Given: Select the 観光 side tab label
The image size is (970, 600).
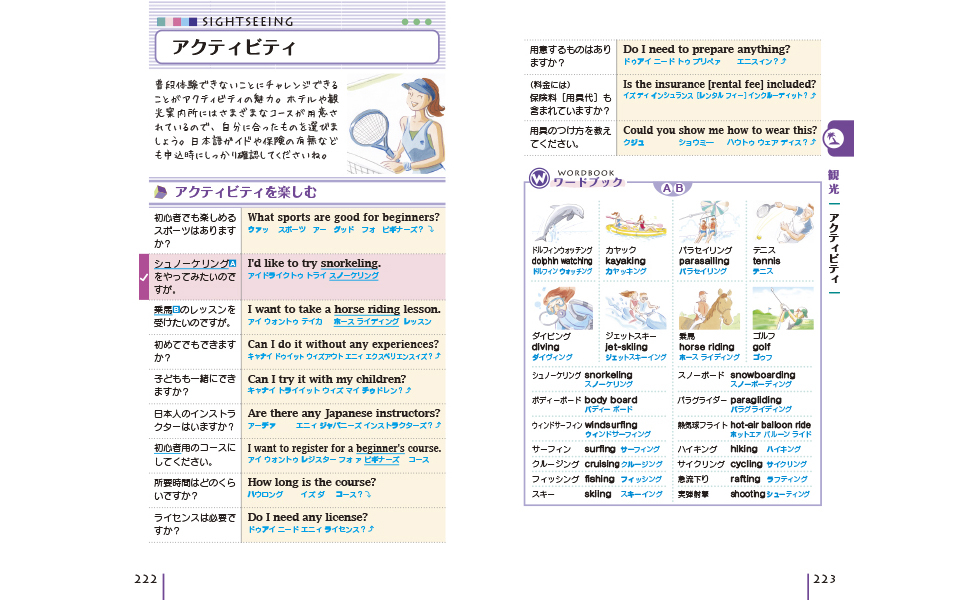Looking at the screenshot, I should pos(834,182).
